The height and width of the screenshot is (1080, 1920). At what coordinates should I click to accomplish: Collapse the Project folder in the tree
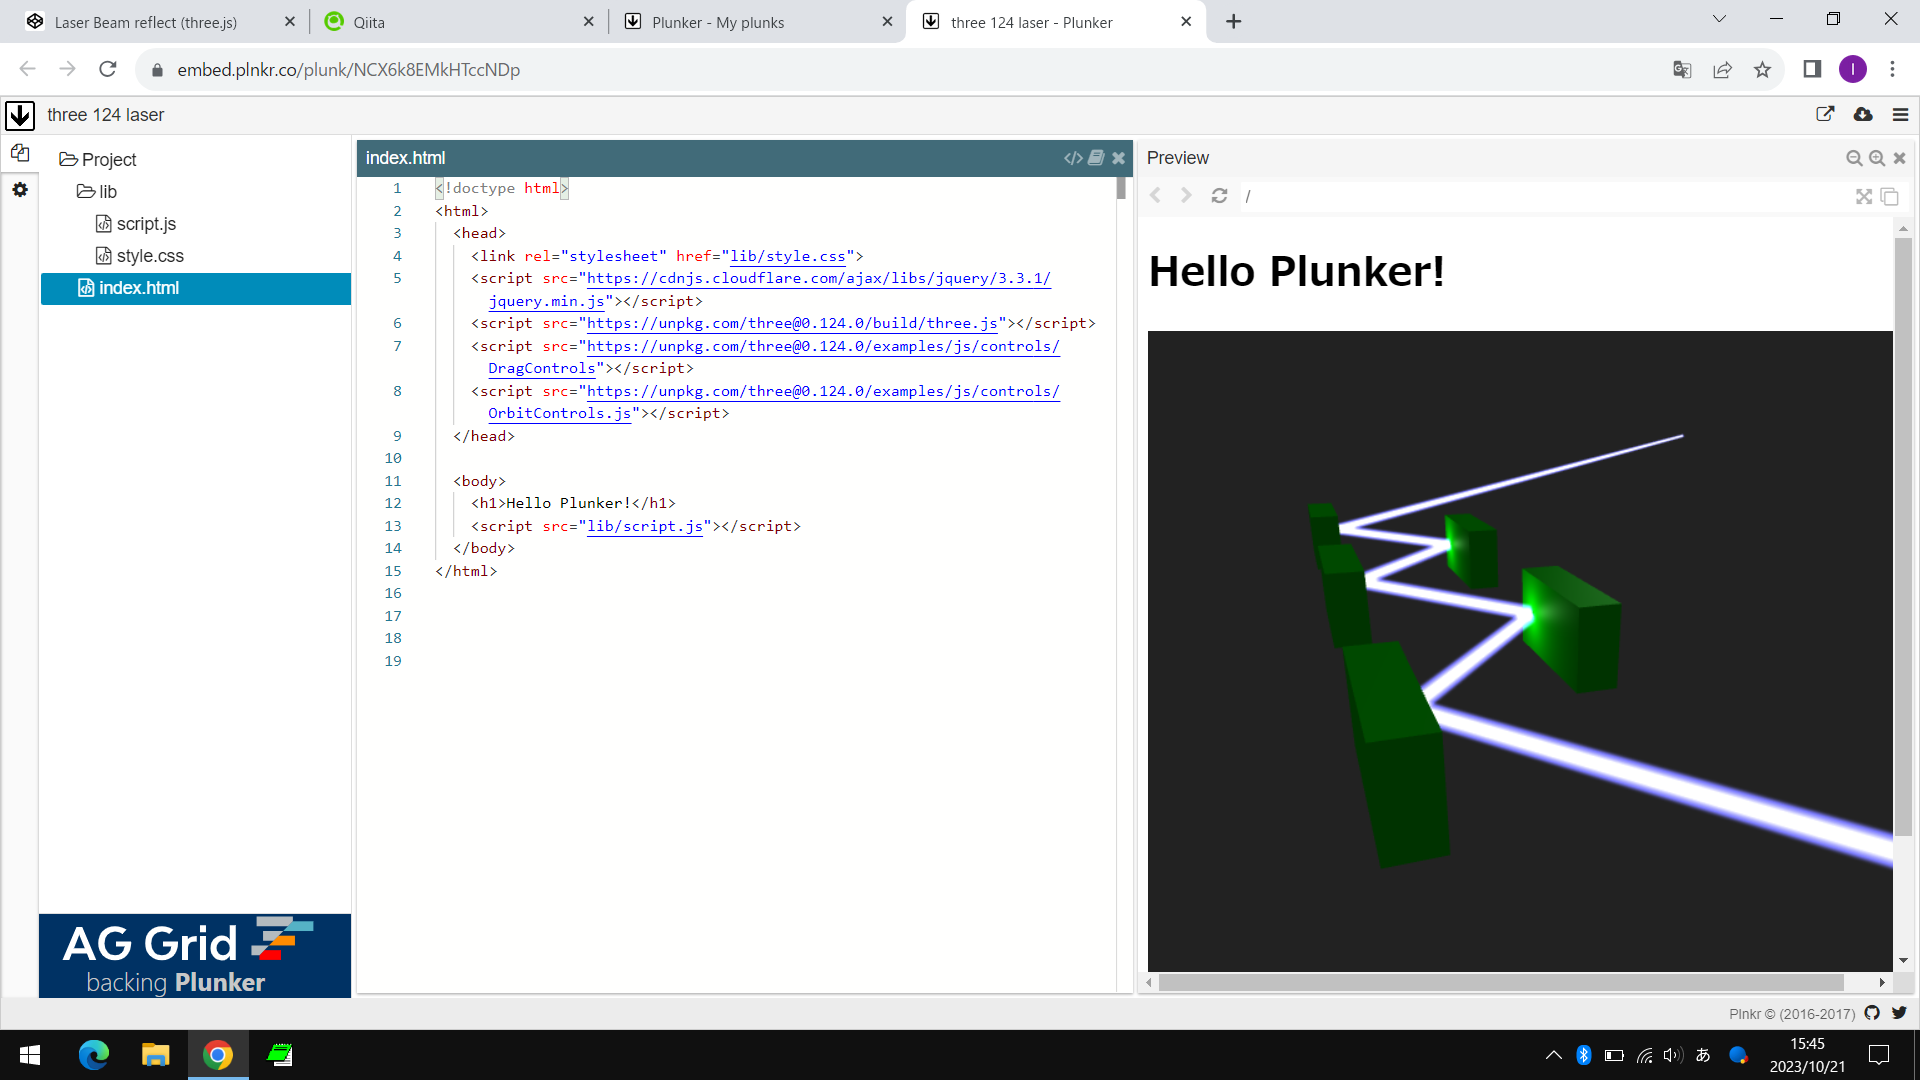point(98,160)
